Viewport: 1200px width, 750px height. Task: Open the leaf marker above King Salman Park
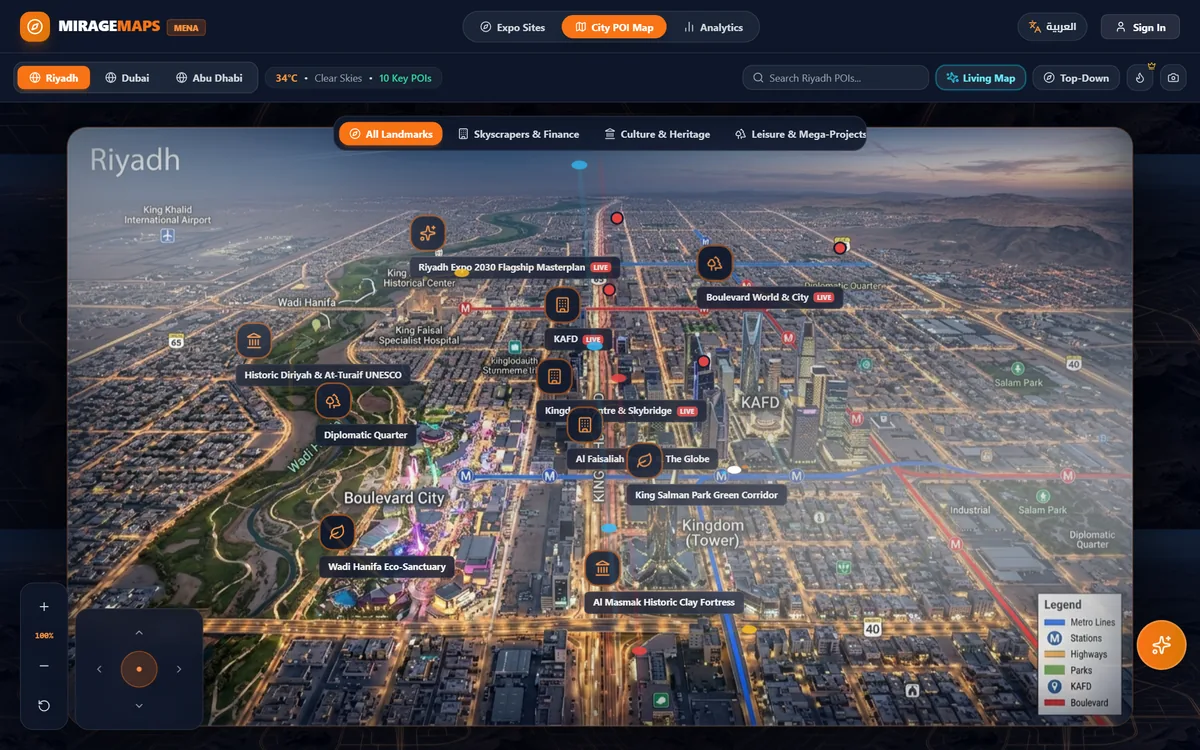coord(645,460)
